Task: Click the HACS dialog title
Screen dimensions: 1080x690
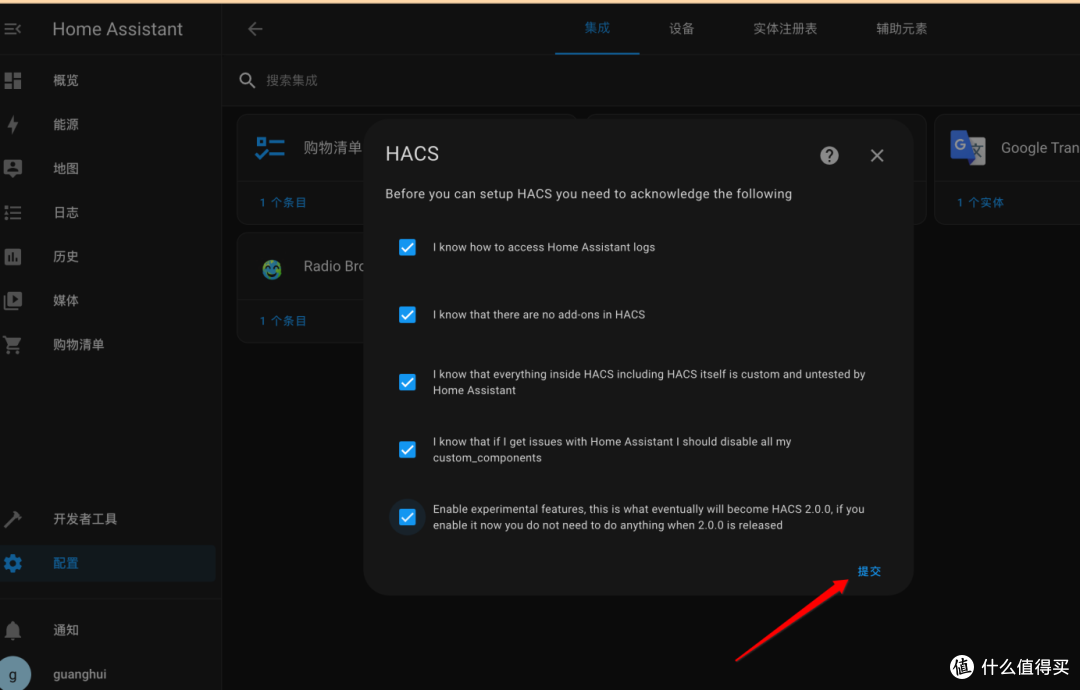Action: (x=412, y=154)
